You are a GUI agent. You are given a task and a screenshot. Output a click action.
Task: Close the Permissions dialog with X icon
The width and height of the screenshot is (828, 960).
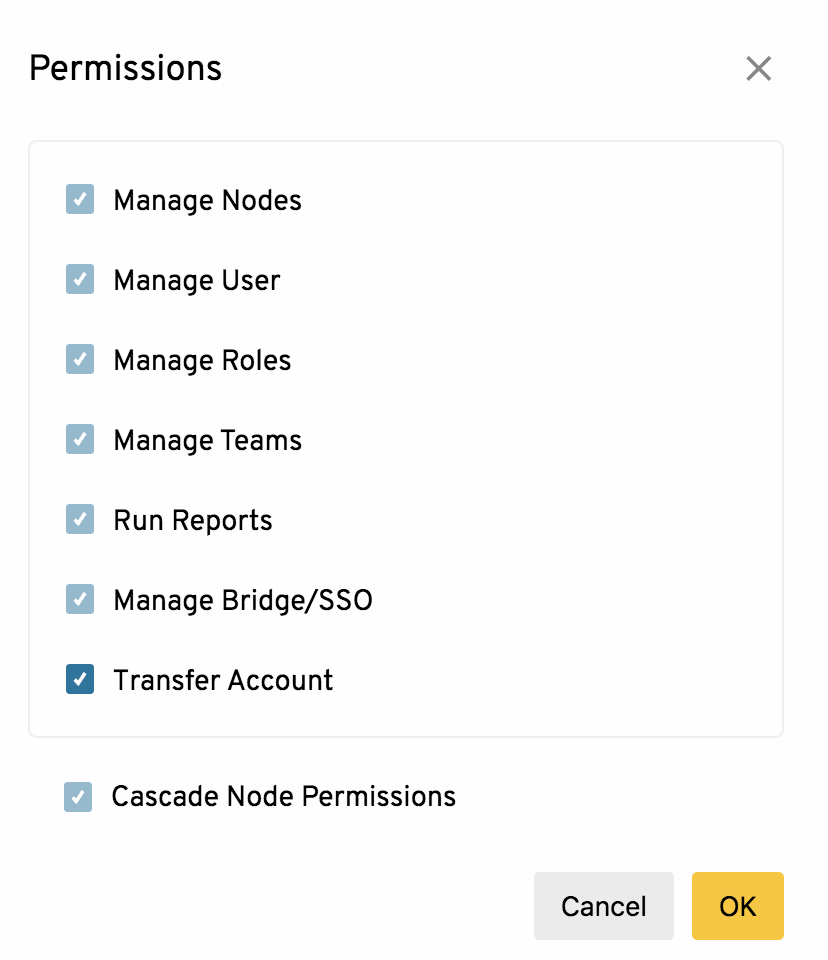pos(758,68)
